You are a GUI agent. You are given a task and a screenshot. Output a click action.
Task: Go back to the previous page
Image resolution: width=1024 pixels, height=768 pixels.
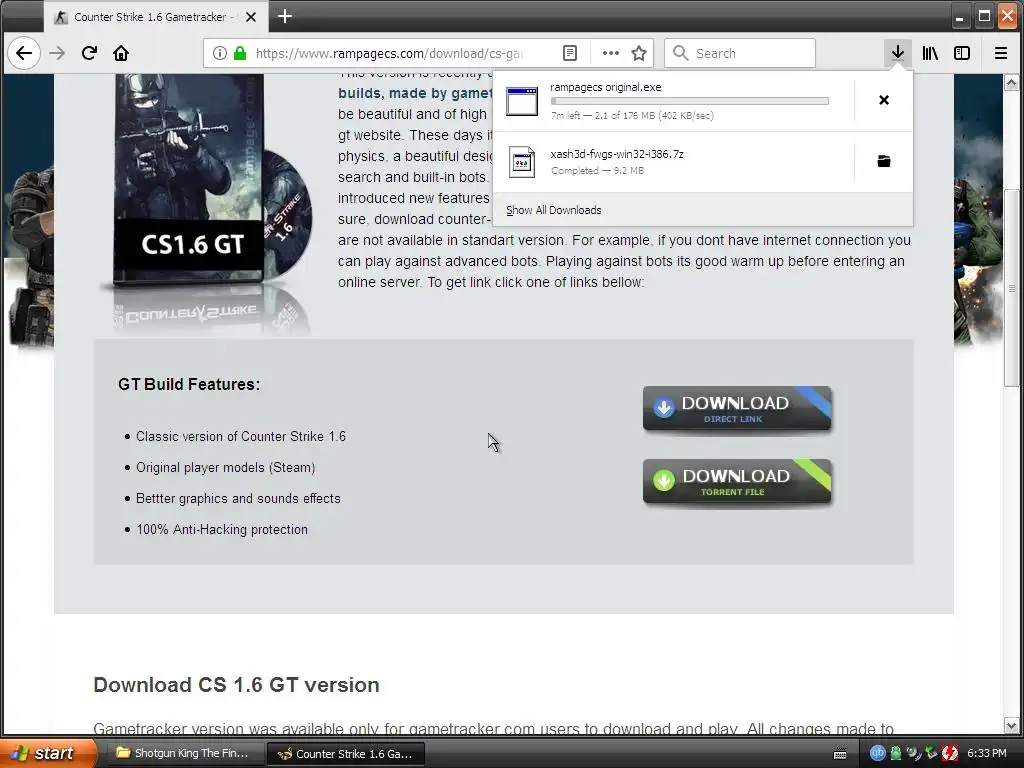24,53
